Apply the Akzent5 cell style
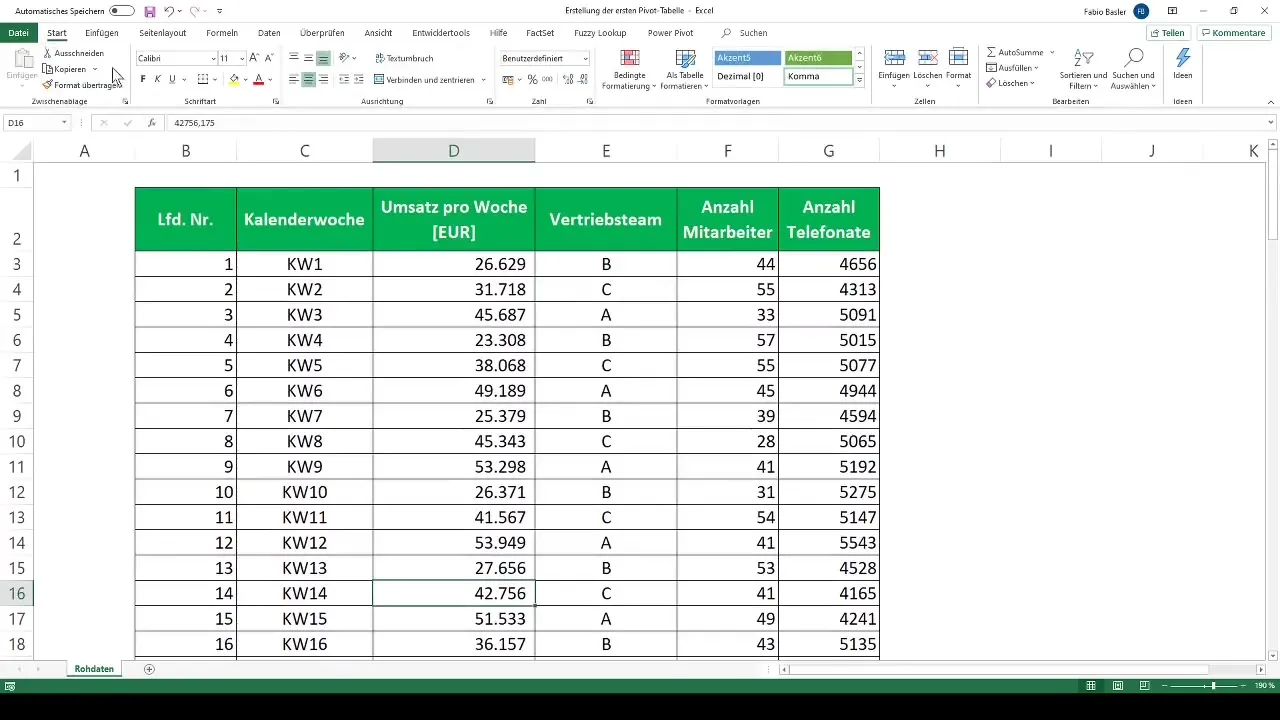The height and width of the screenshot is (720, 1280). tap(748, 58)
